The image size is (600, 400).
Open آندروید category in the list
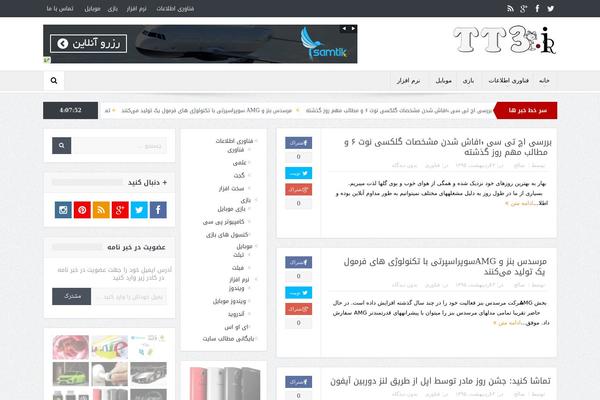(236, 314)
